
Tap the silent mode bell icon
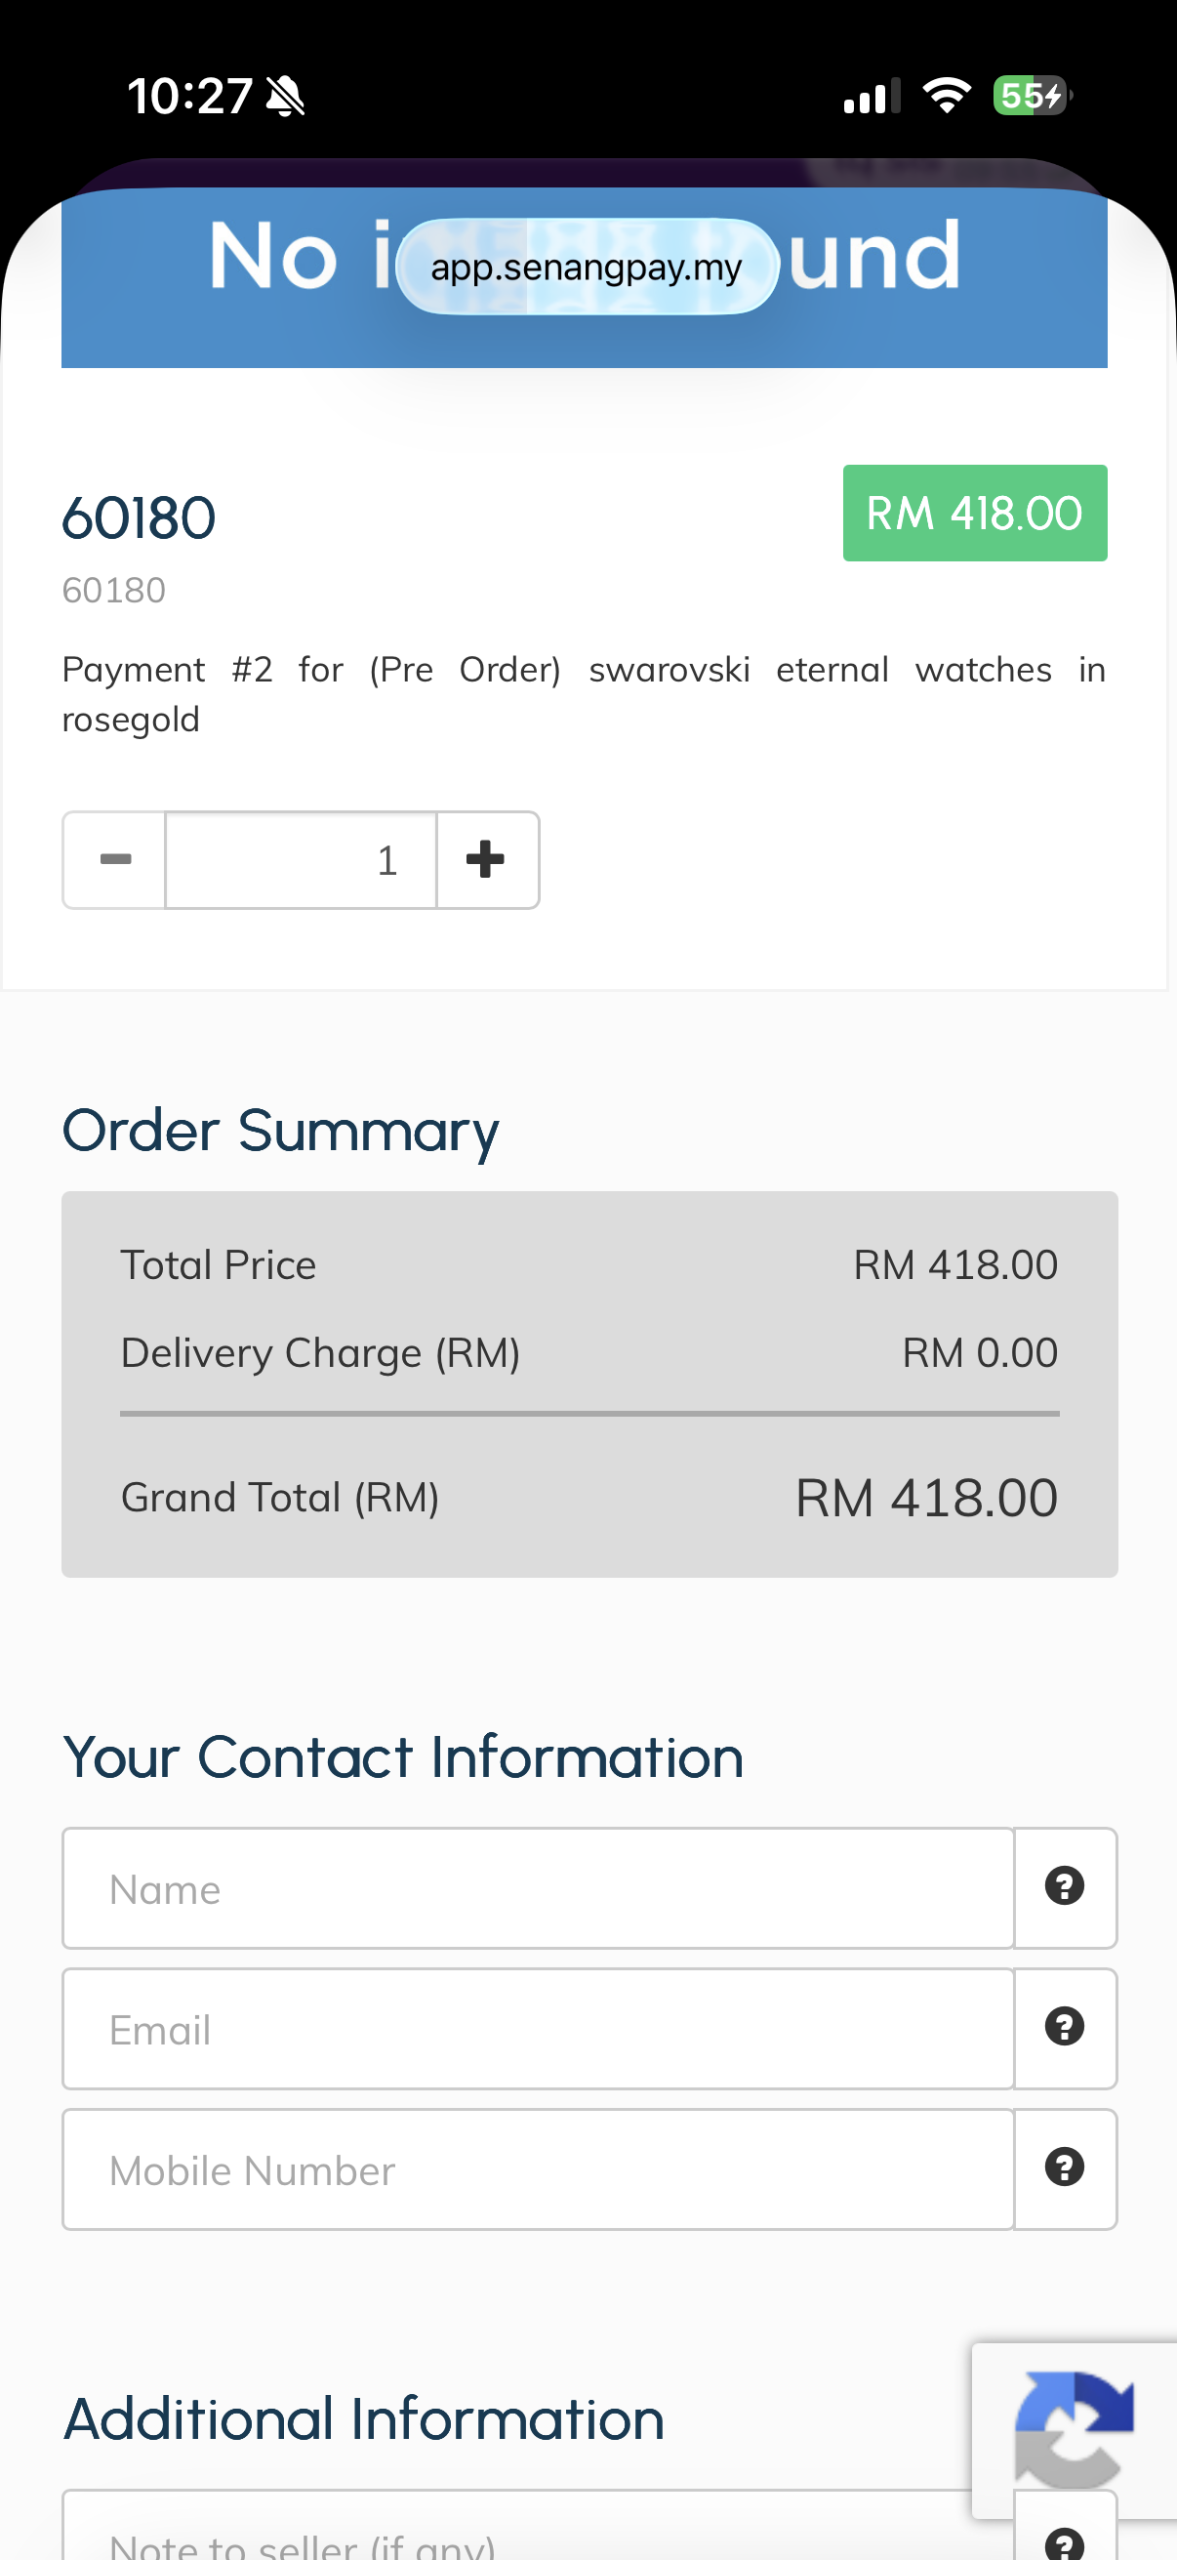pos(286,97)
